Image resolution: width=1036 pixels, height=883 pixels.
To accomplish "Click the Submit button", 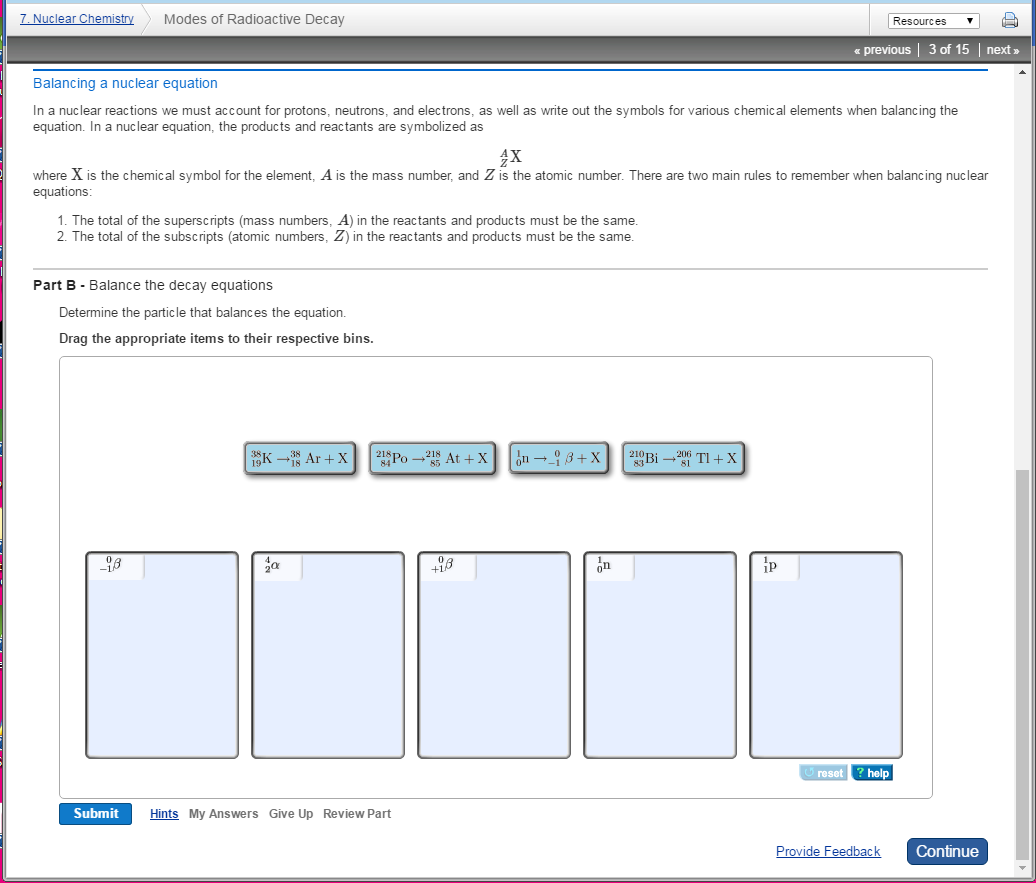I will (x=95, y=814).
